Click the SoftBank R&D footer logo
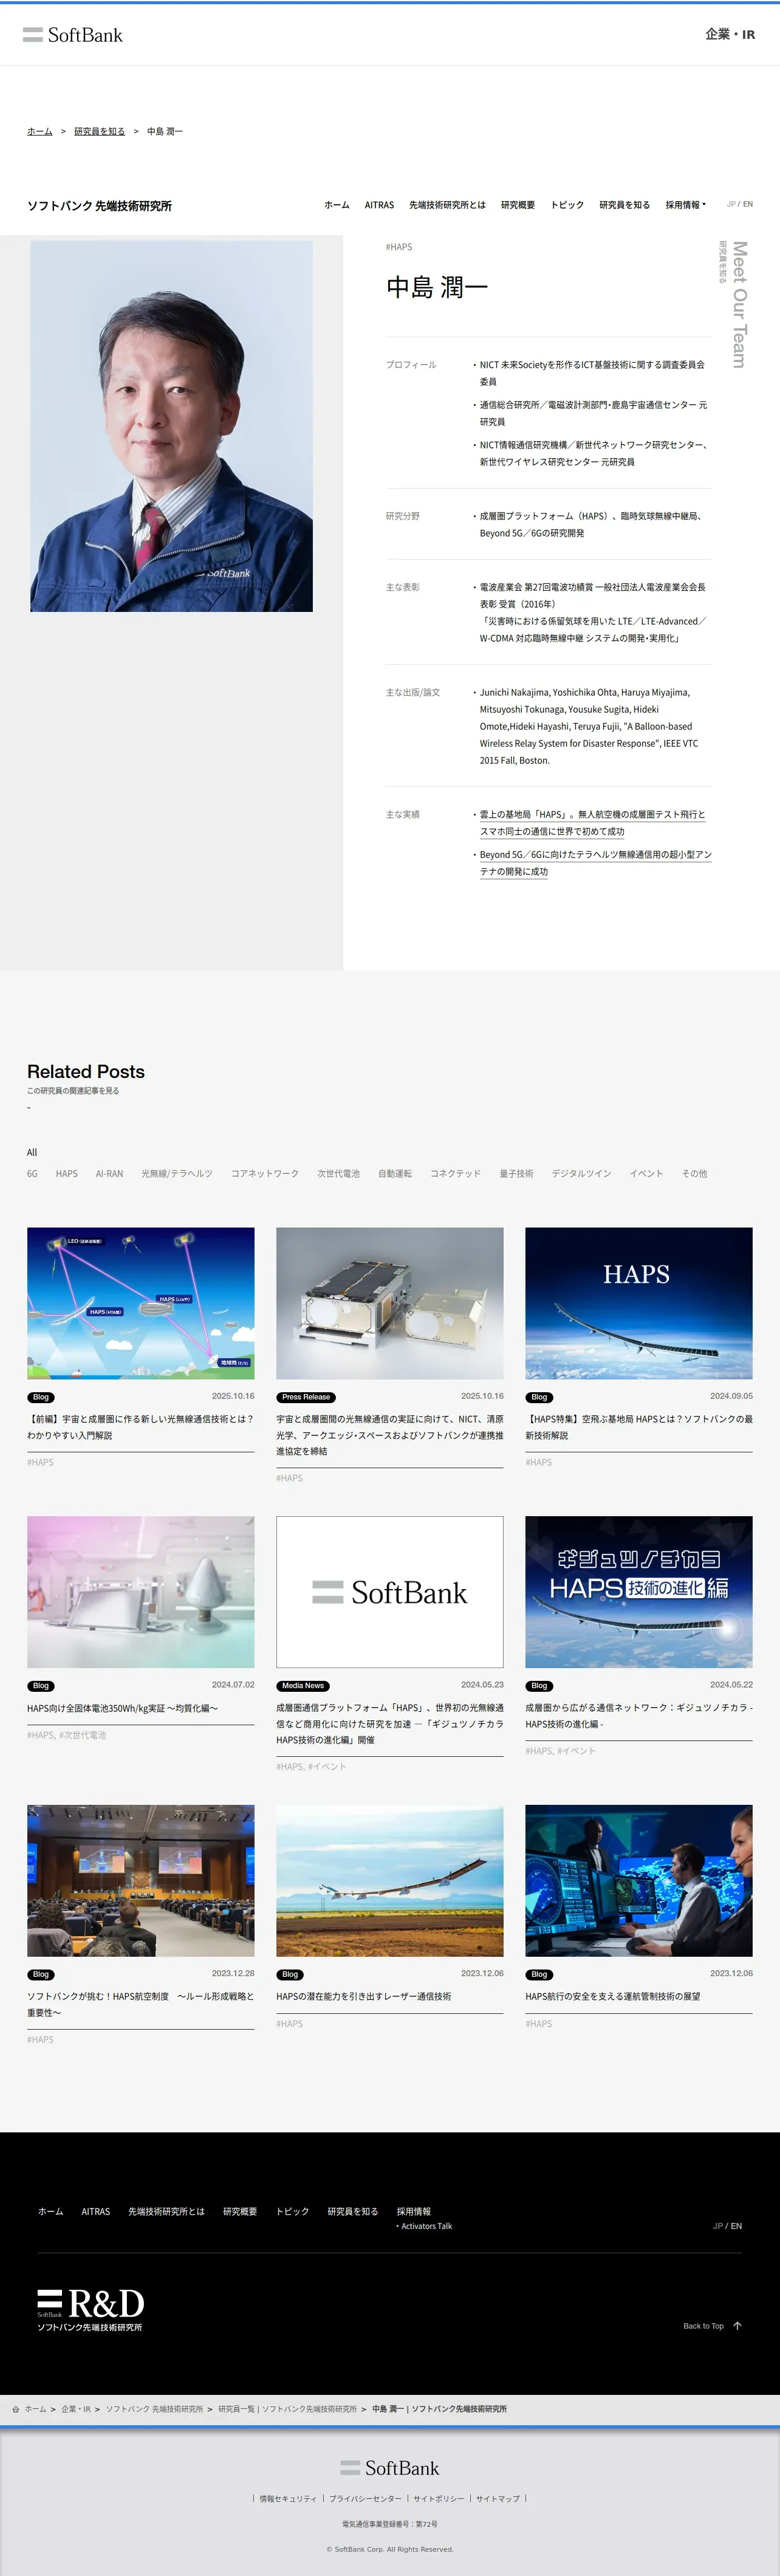The width and height of the screenshot is (780, 2576). (x=91, y=2311)
